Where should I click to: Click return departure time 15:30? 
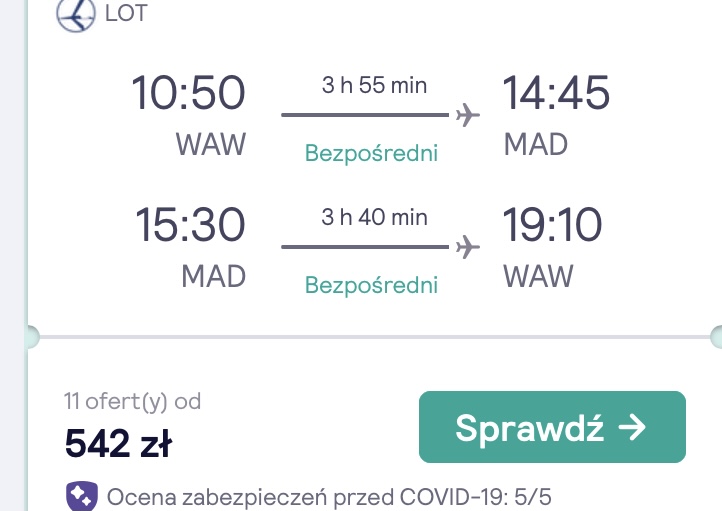point(190,225)
